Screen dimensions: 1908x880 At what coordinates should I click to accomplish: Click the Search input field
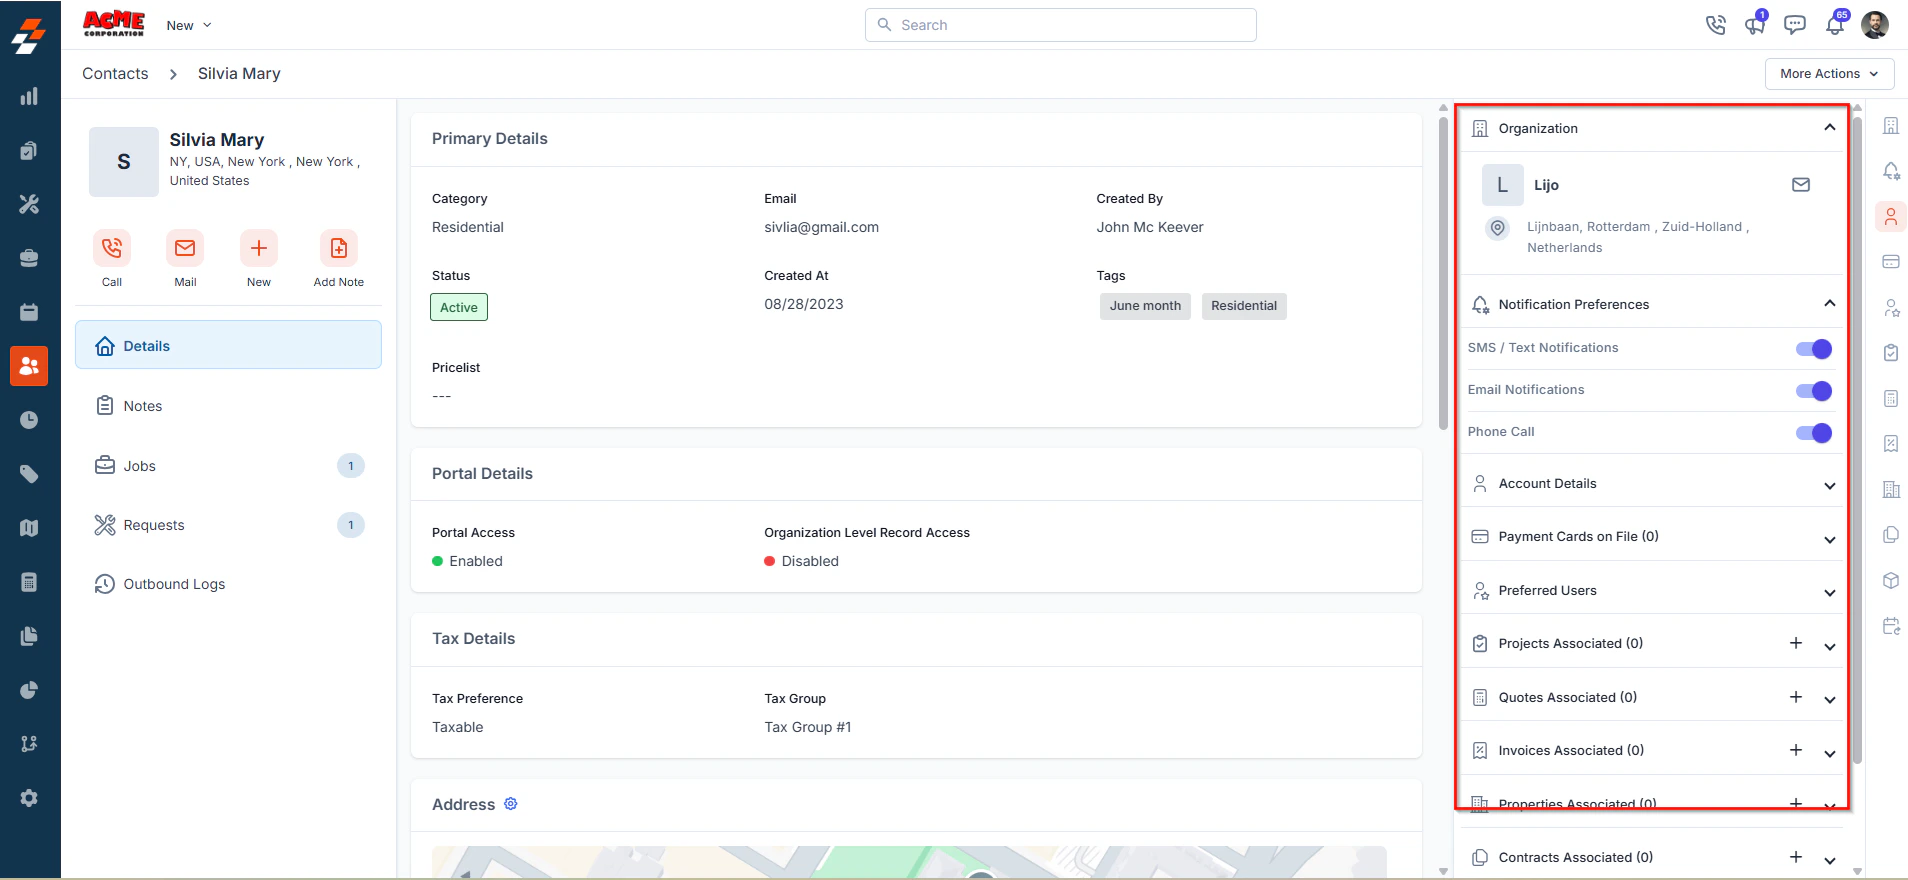[1060, 25]
